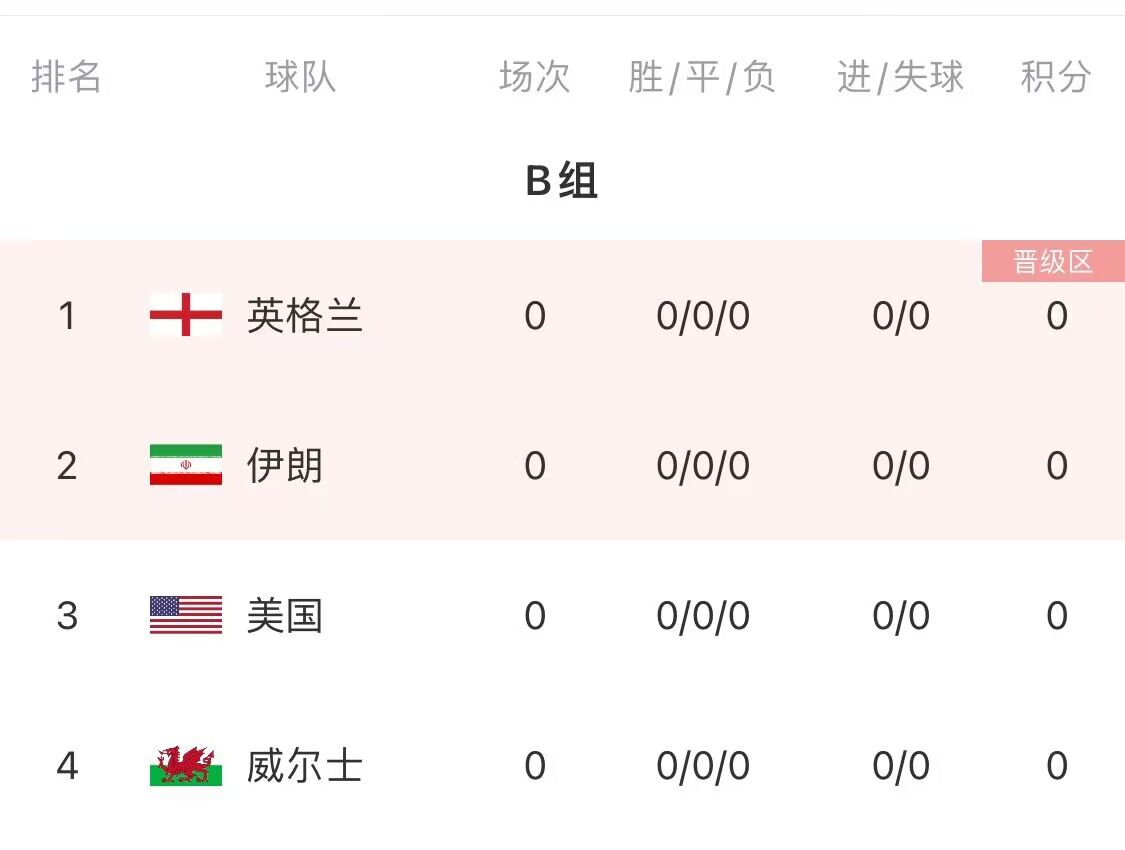Select the 美国 team name
The image size is (1125, 850).
pos(285,615)
